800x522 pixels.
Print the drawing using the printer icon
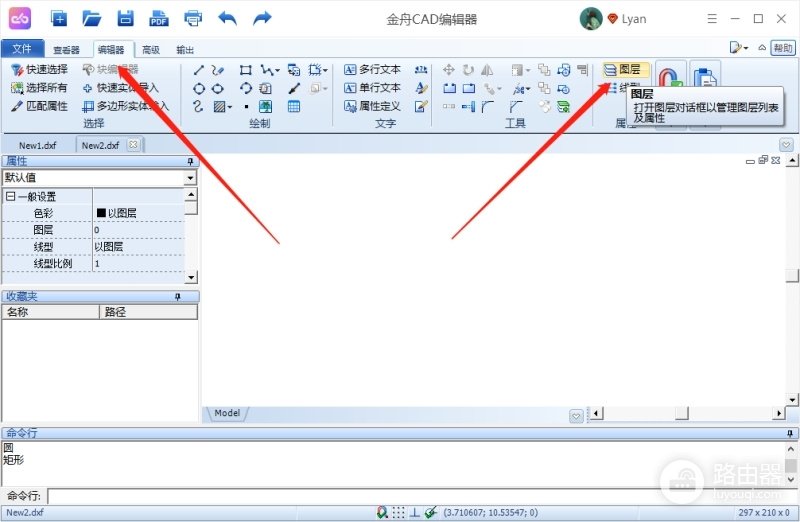(x=193, y=19)
